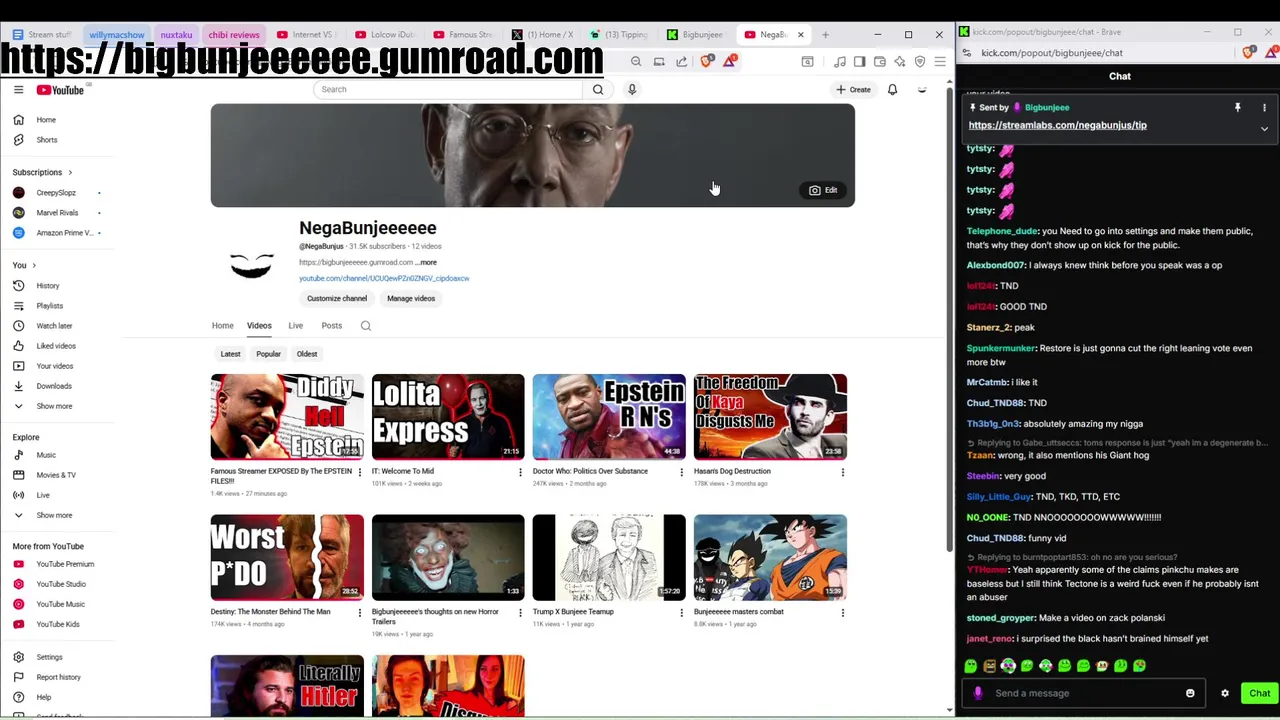Open Liked videos in sidebar
Image resolution: width=1280 pixels, height=720 pixels.
click(x=55, y=346)
